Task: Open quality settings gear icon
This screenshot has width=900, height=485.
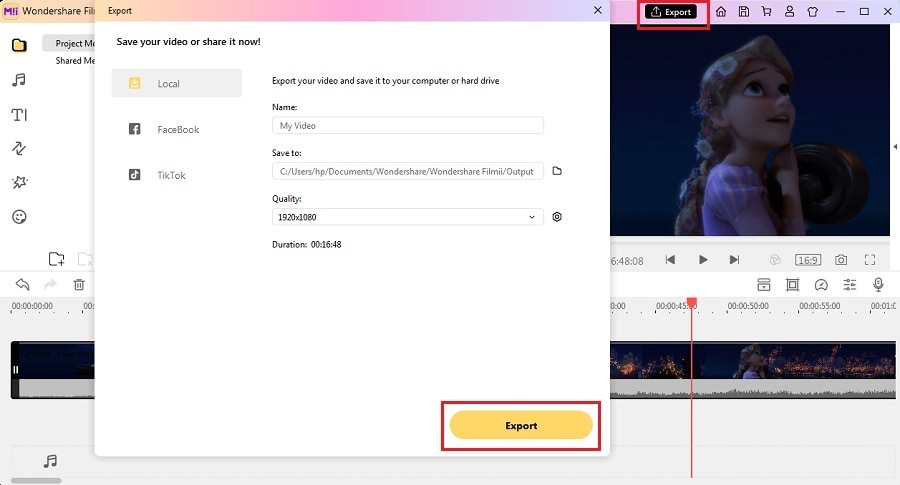Action: click(x=557, y=217)
